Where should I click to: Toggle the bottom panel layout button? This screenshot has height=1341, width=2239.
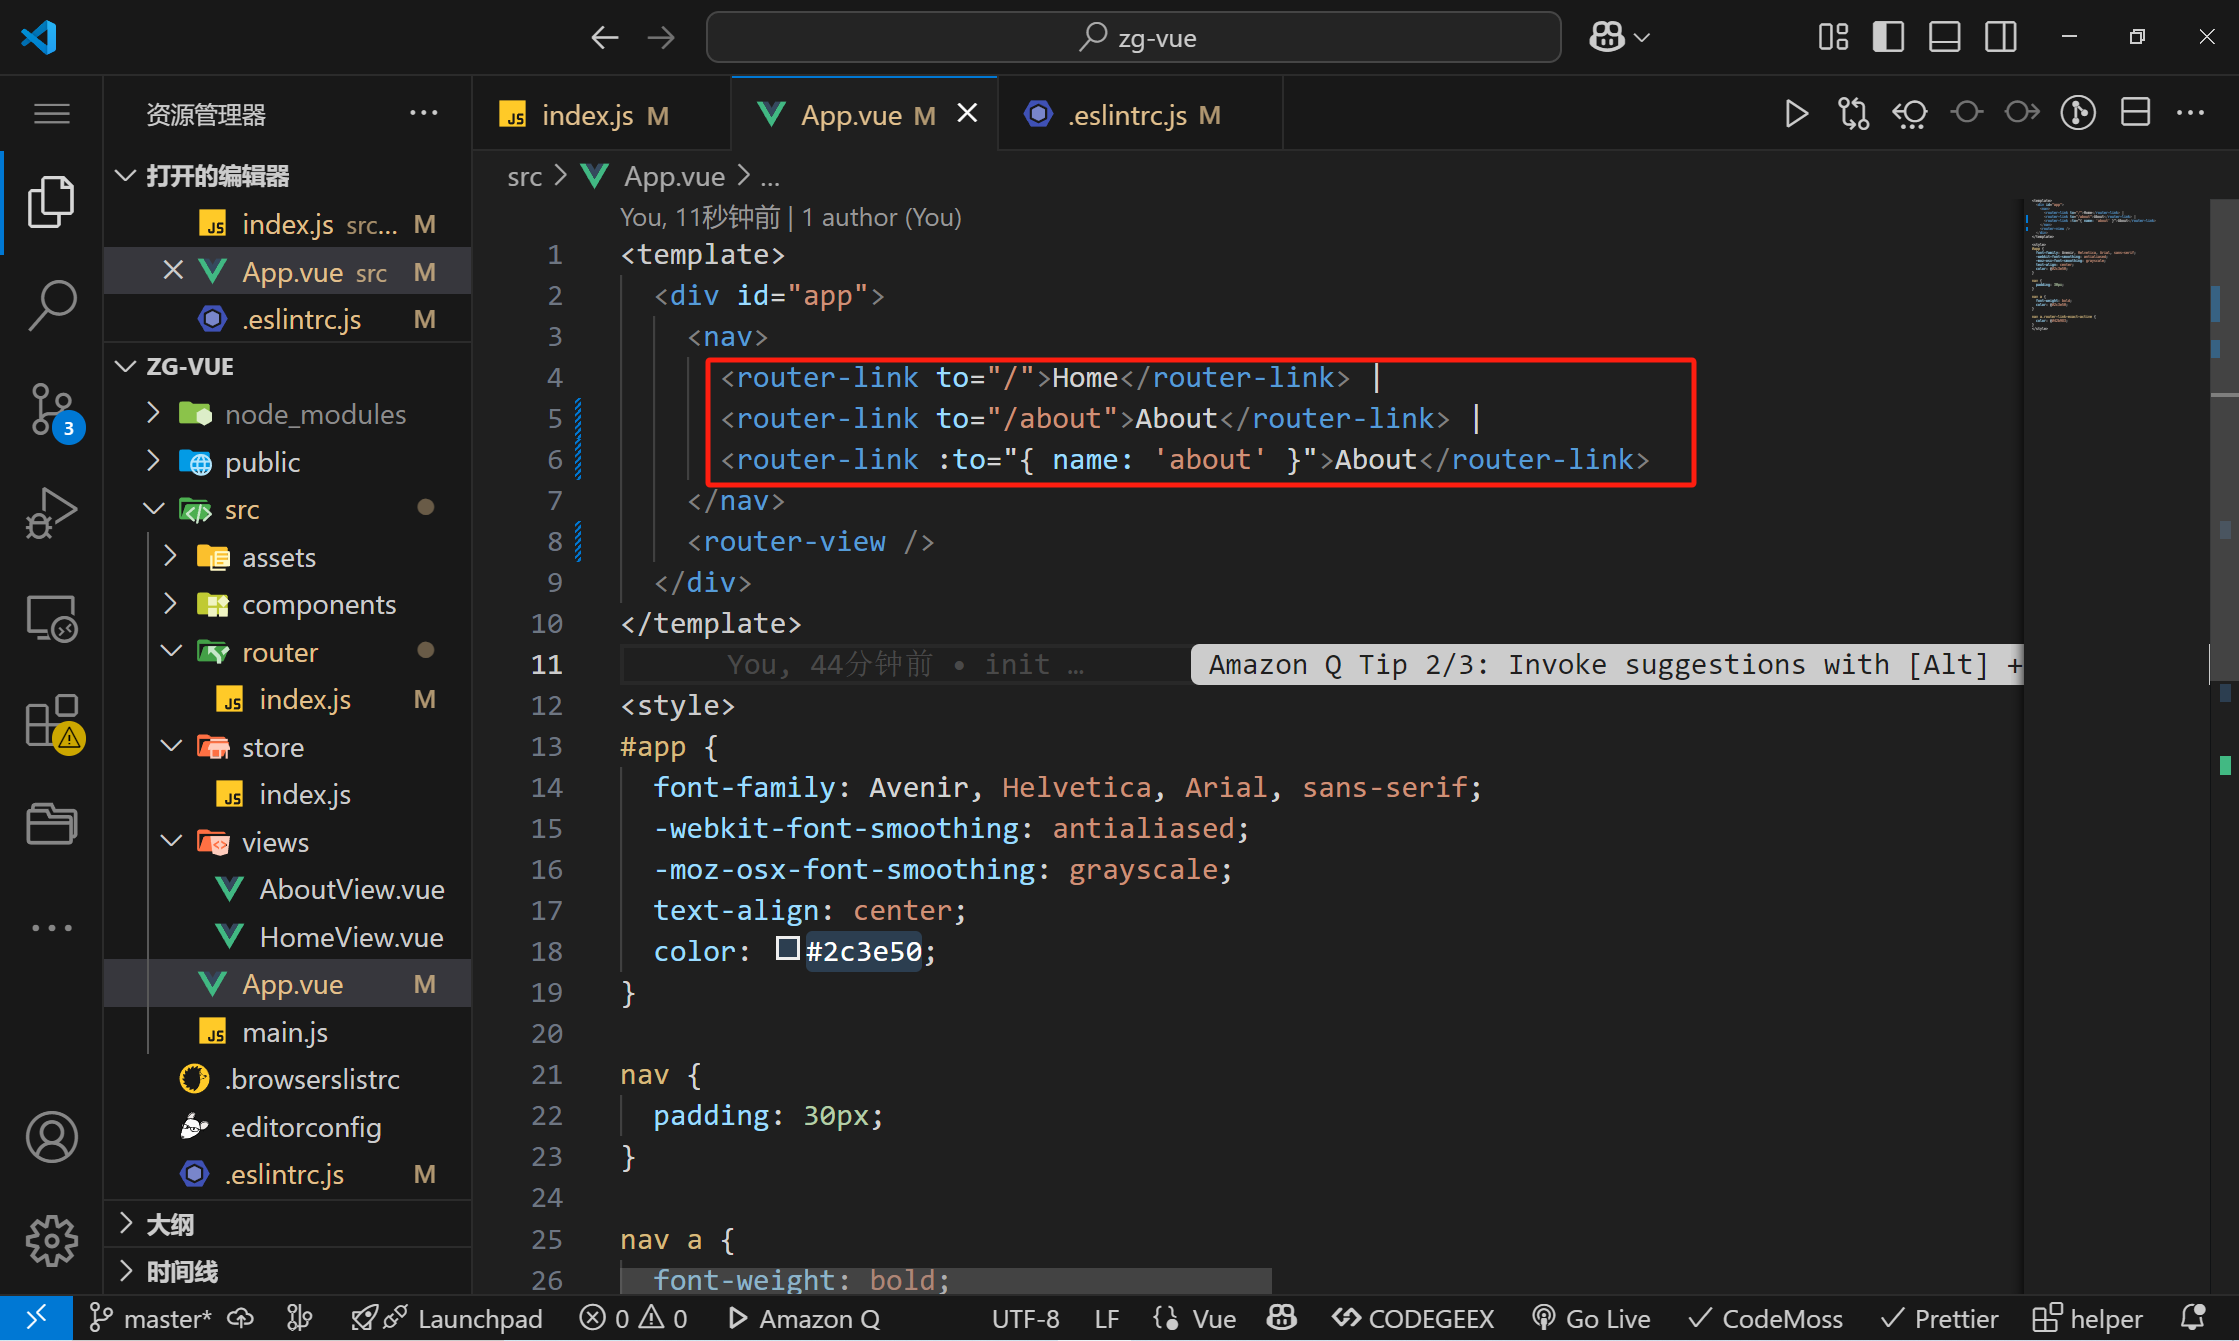click(x=1944, y=38)
